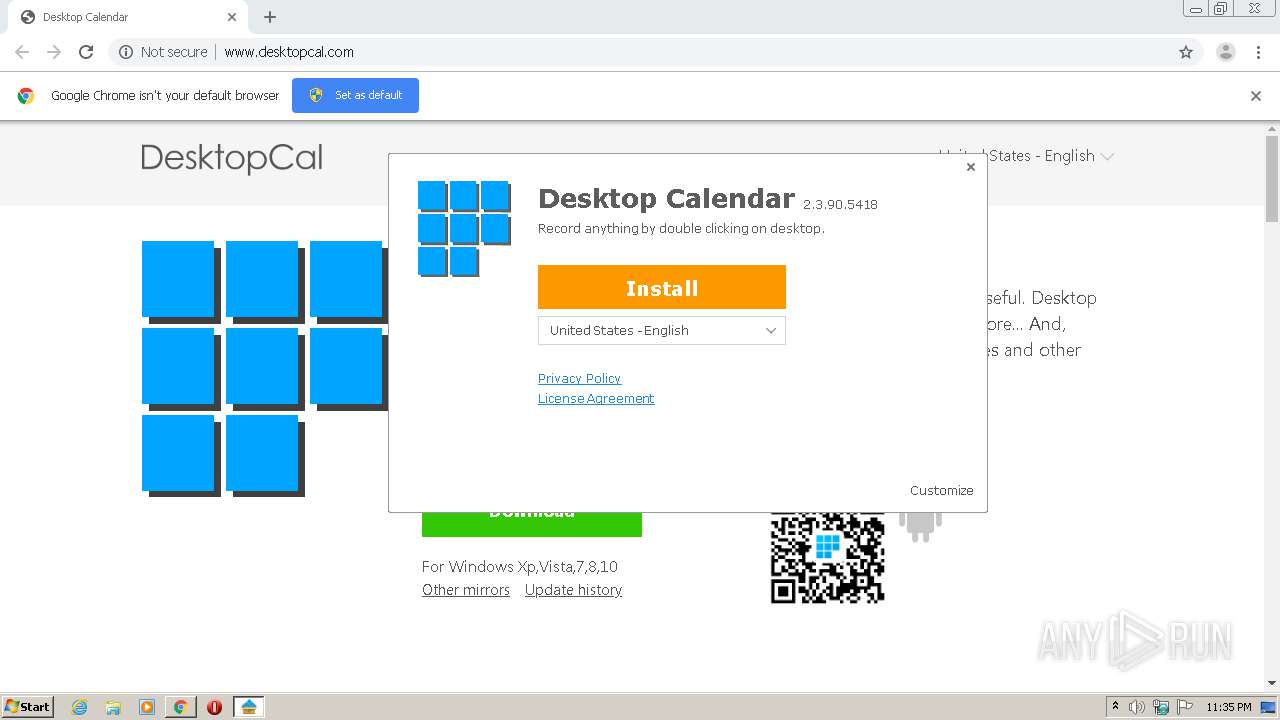The width and height of the screenshot is (1280, 720).
Task: Click the DesktopCal site logo text
Action: [x=232, y=158]
